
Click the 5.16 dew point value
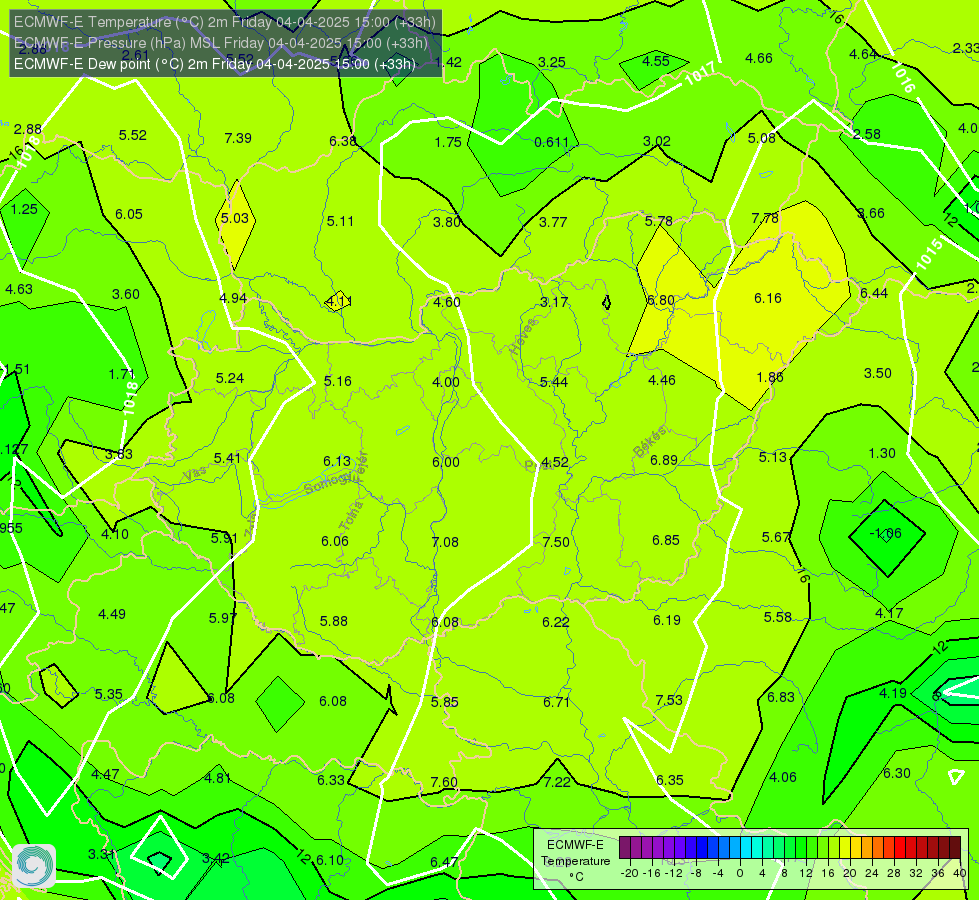click(x=338, y=381)
